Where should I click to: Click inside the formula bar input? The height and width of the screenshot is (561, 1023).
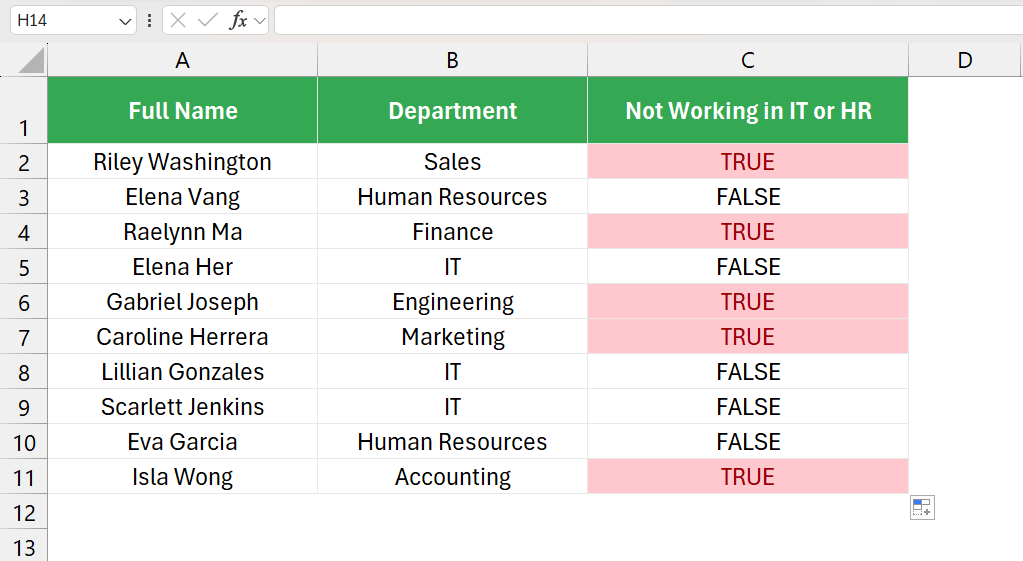649,20
